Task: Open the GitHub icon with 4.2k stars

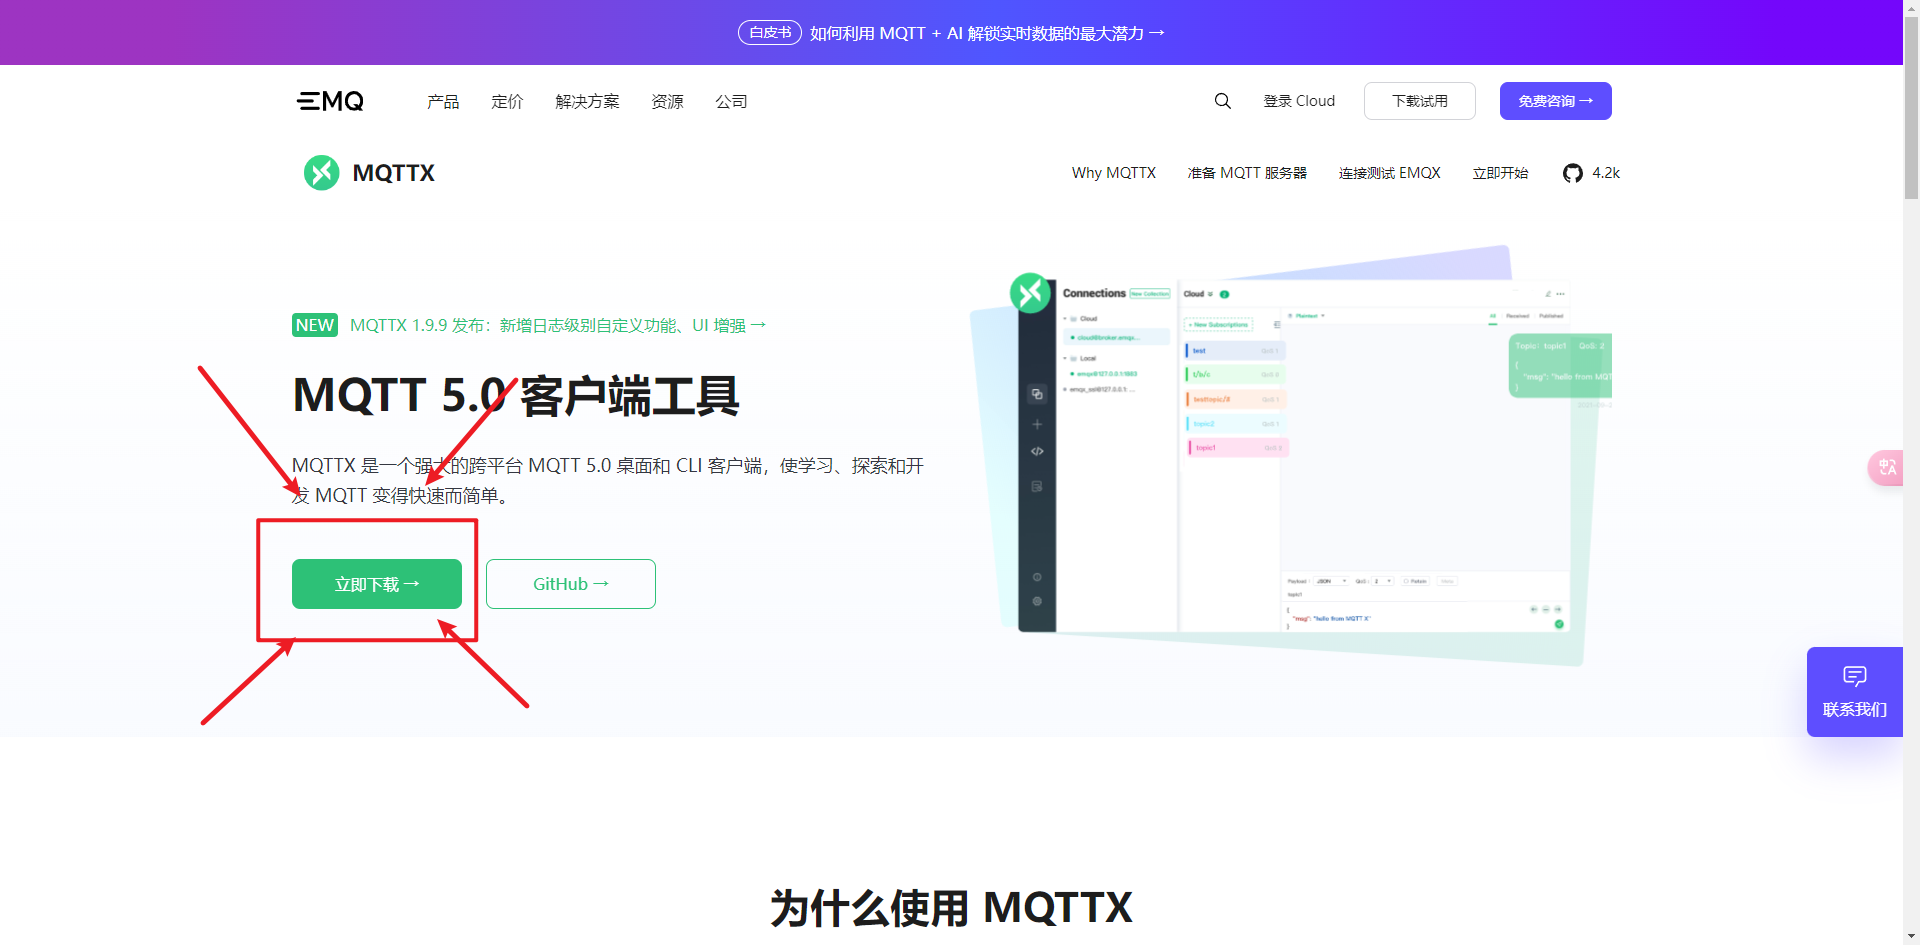Action: point(1573,173)
